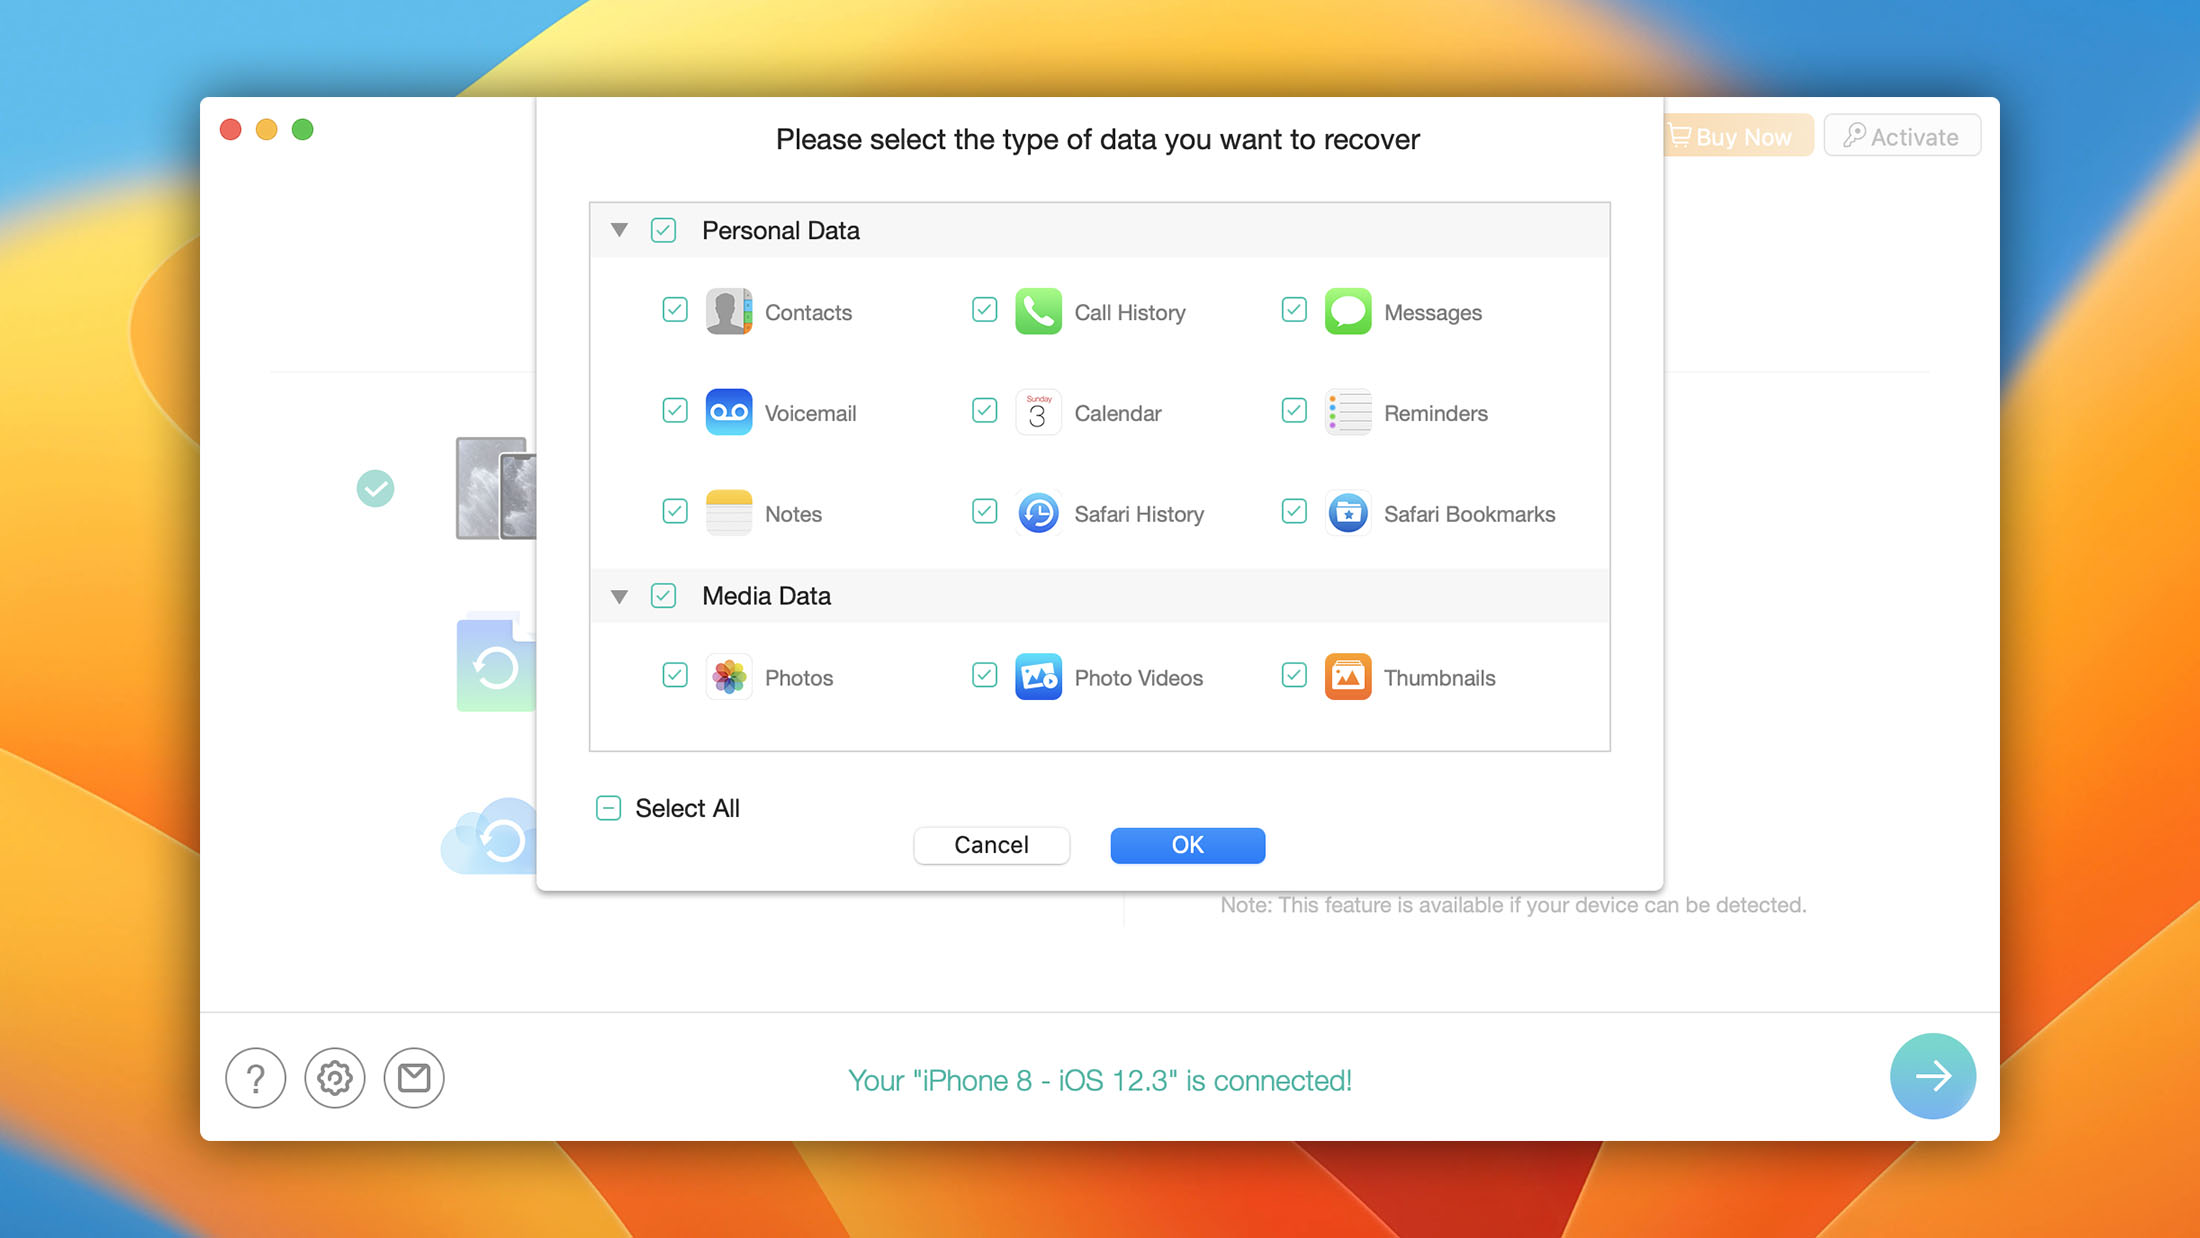Open help with the question mark icon
The height and width of the screenshot is (1238, 2200).
point(255,1078)
